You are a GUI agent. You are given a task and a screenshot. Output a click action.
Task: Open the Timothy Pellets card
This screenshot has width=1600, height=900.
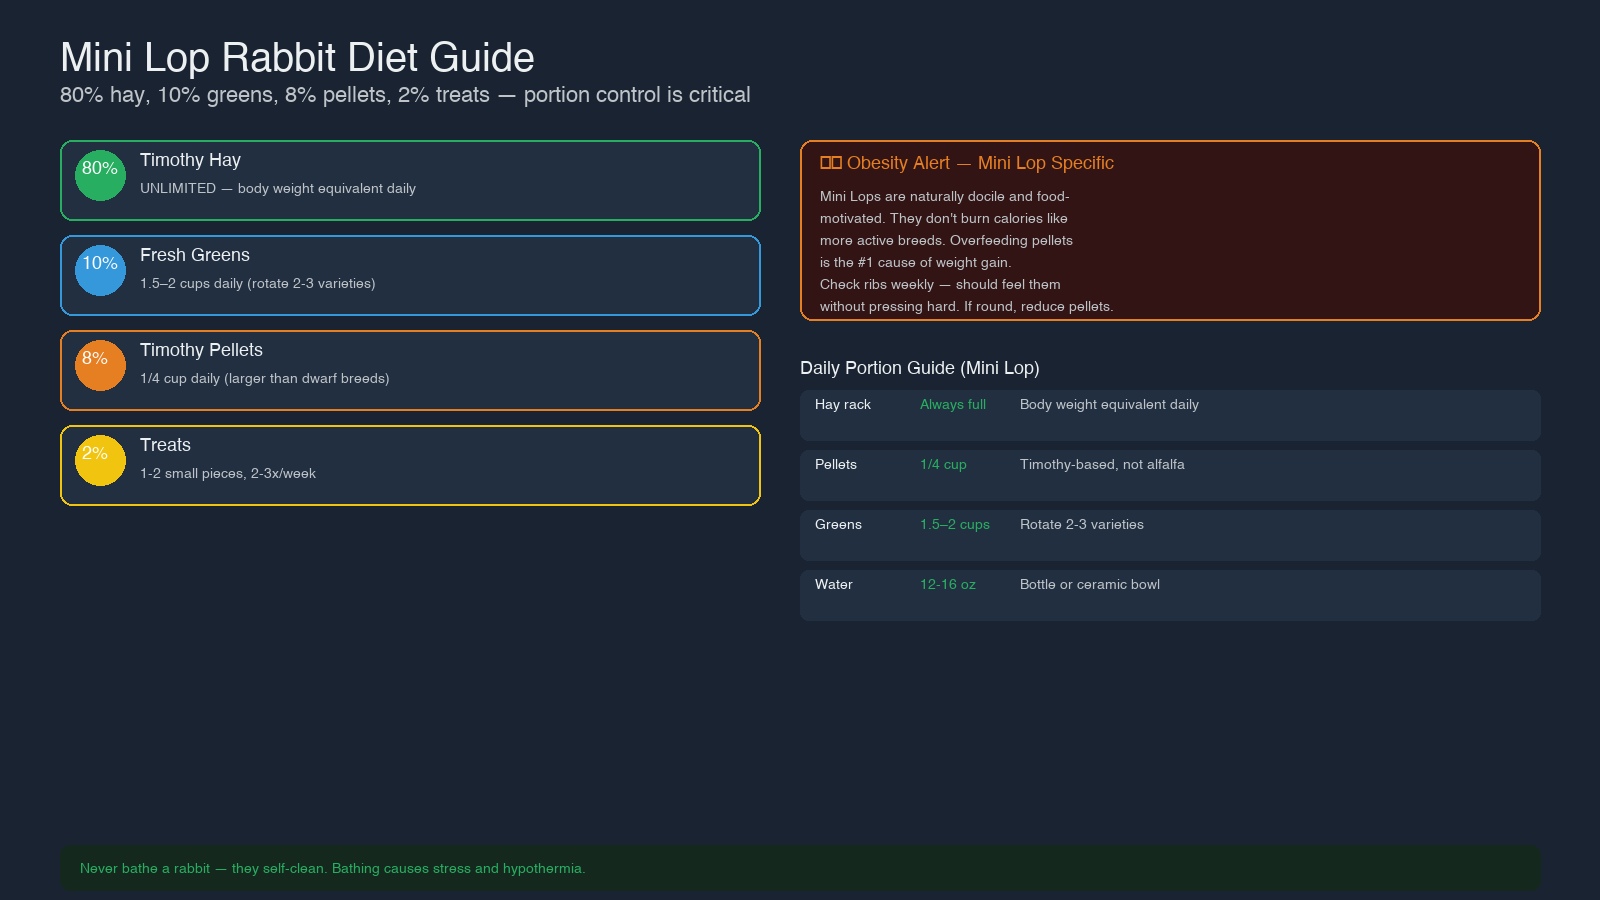point(410,370)
